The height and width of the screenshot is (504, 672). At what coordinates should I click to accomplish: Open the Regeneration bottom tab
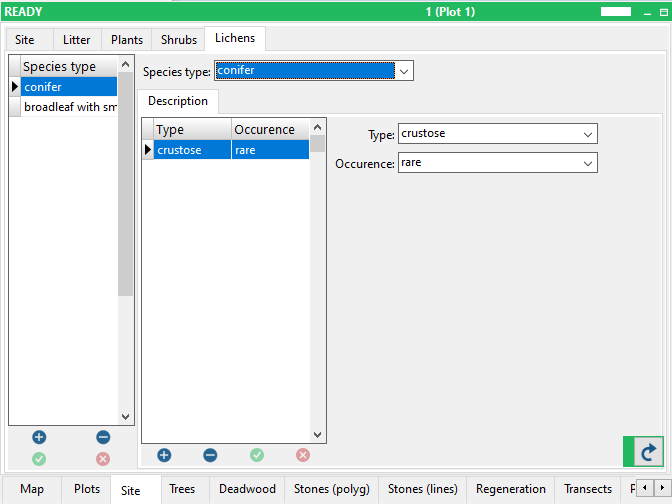click(510, 489)
